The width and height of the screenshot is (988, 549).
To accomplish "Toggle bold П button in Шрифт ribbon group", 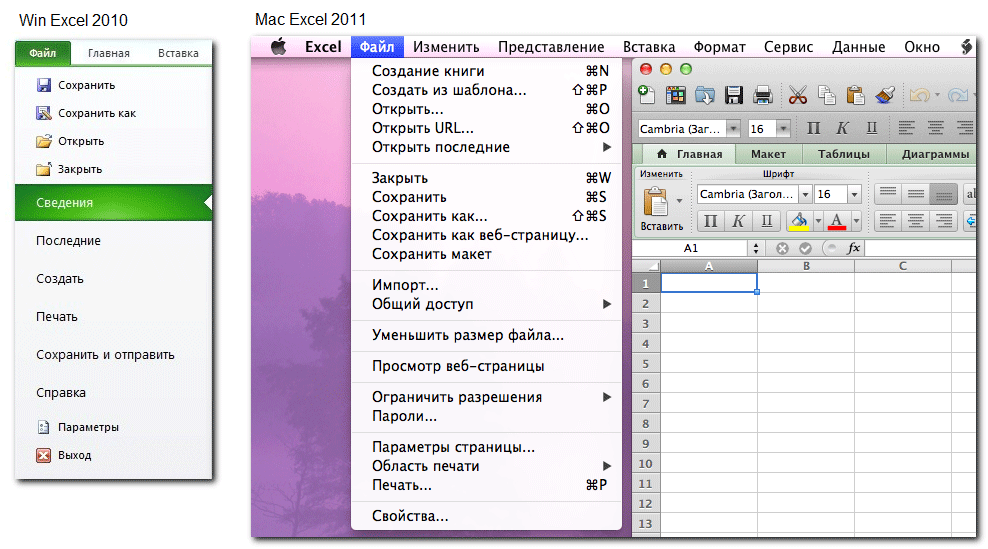I will click(x=710, y=221).
